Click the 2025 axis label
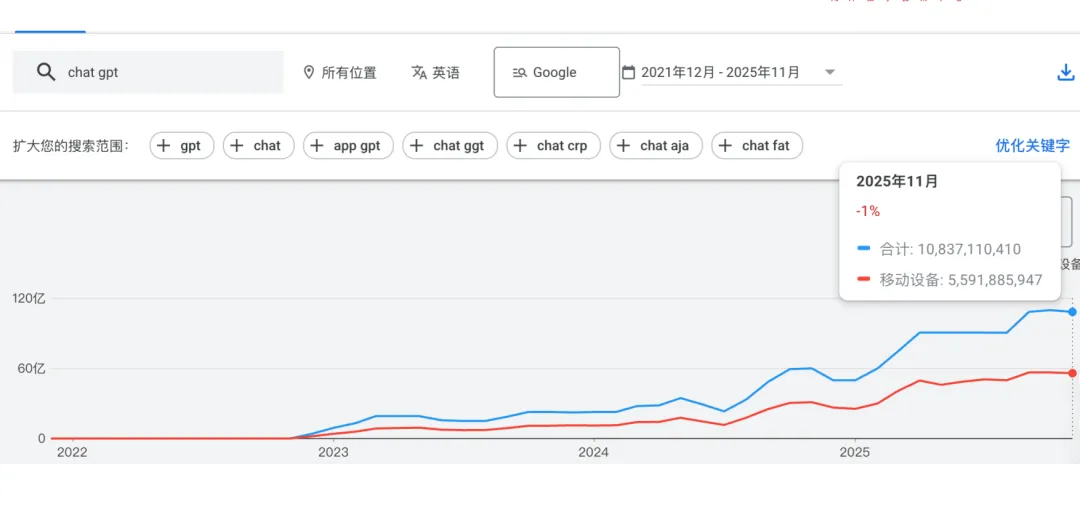 [854, 452]
